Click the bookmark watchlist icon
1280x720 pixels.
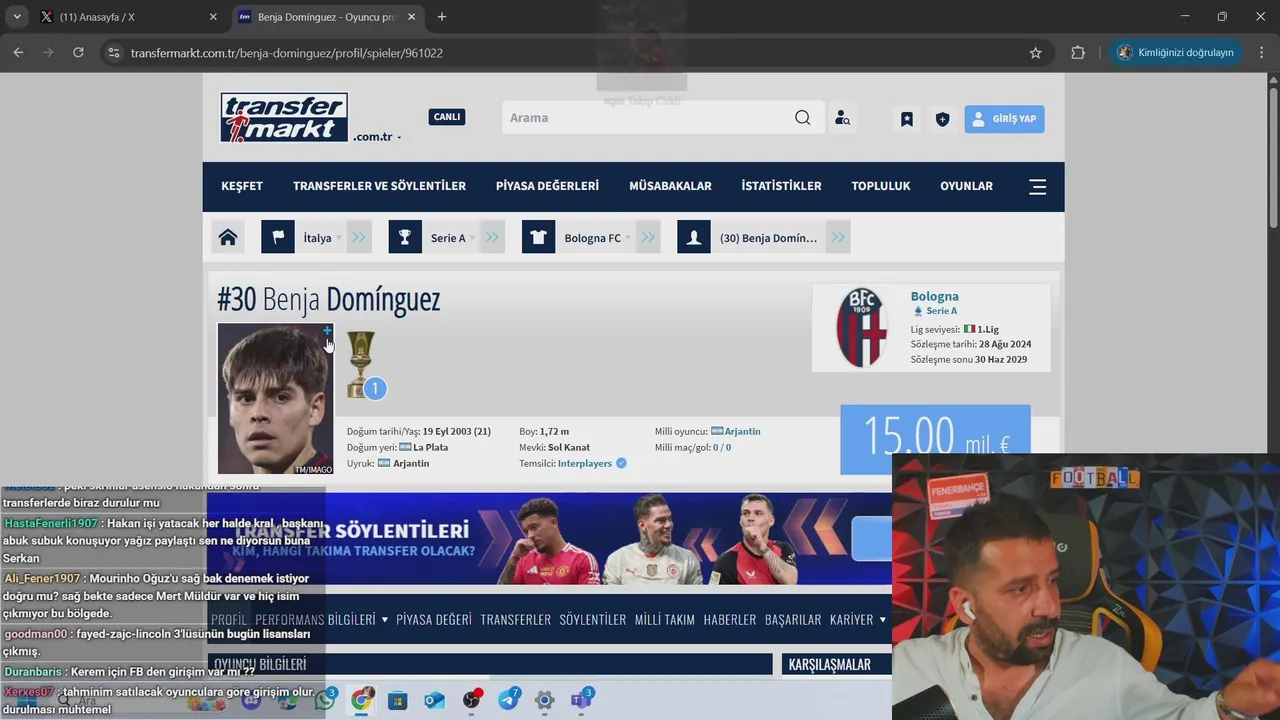(907, 119)
